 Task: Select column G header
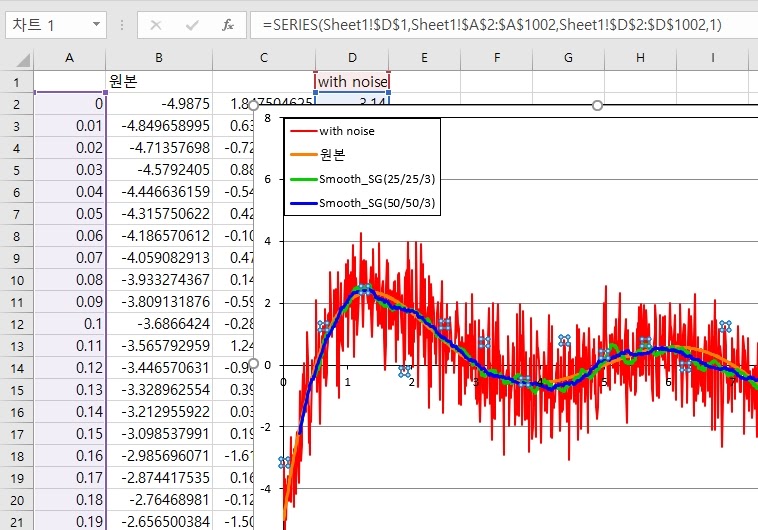pos(568,59)
